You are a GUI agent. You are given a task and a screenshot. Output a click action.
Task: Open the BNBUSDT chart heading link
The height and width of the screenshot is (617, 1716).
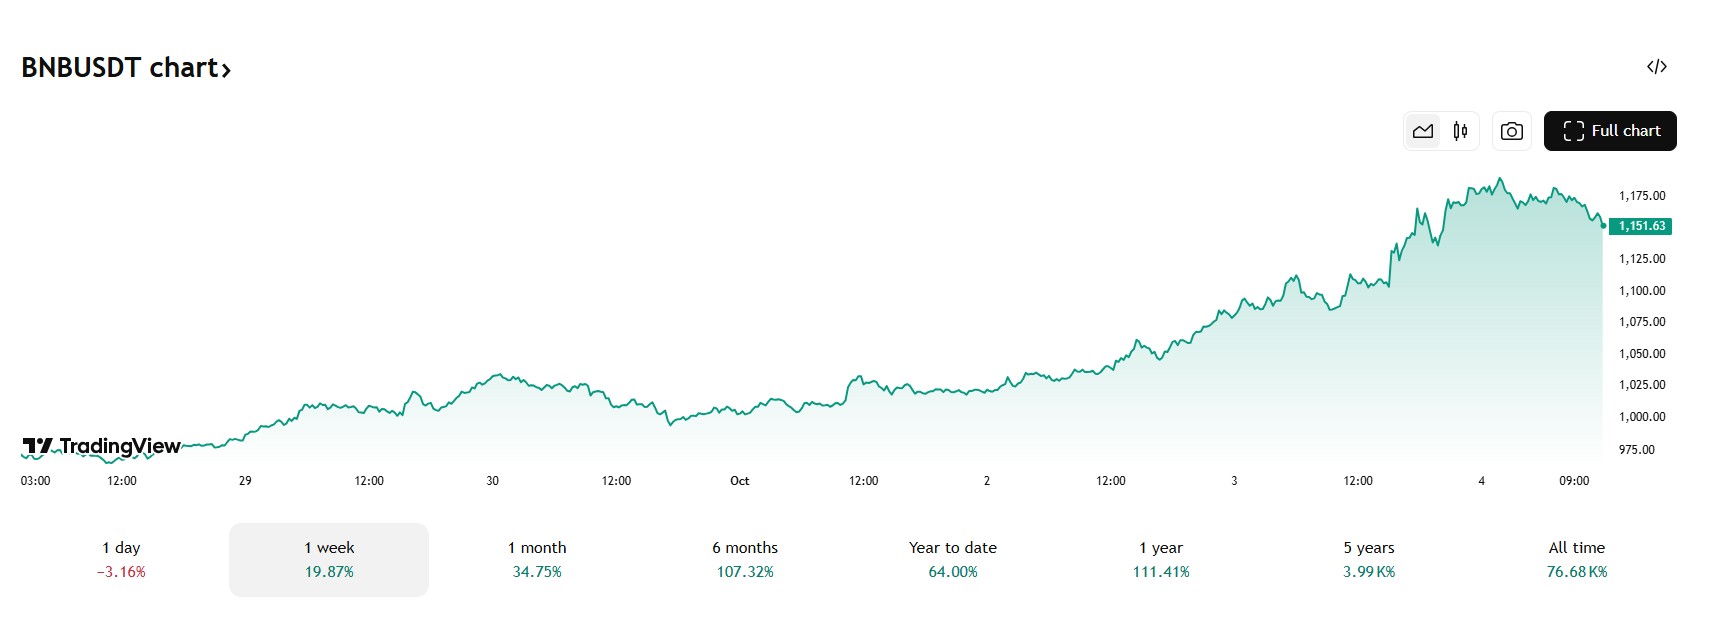[x=120, y=68]
